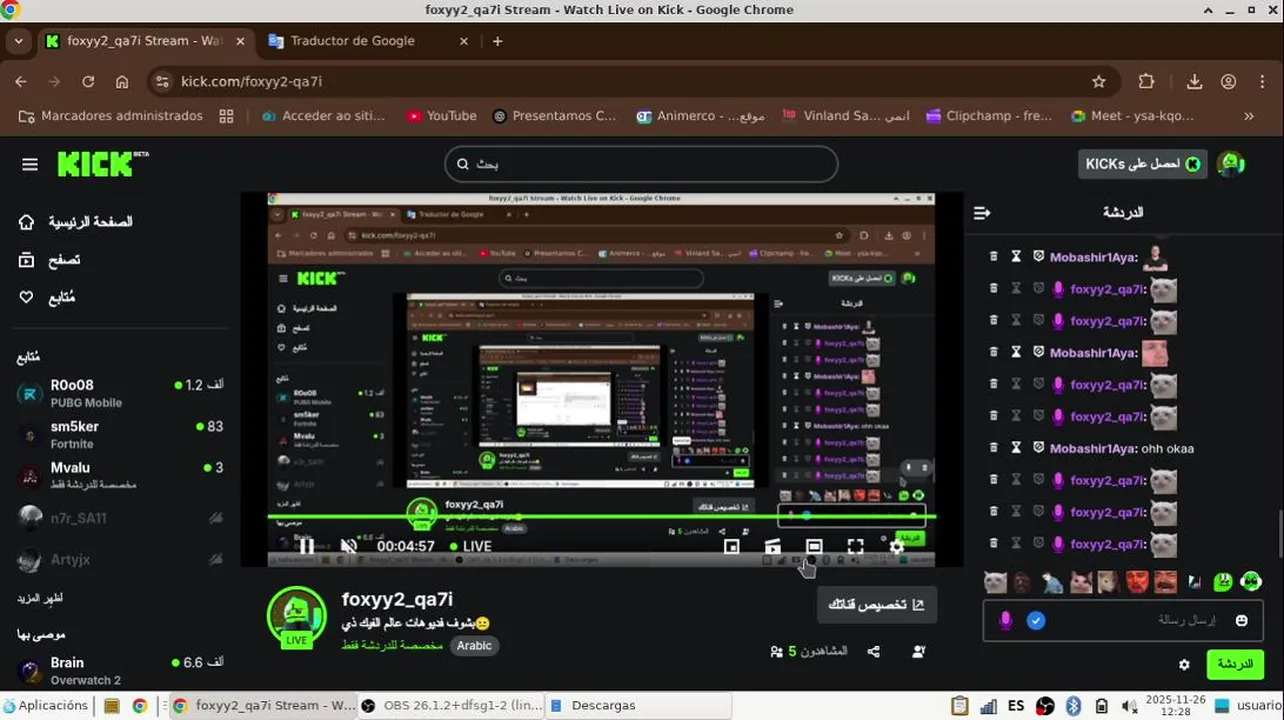The width and height of the screenshot is (1284, 720).
Task: Insert the first cat emote from quick bar
Action: click(995, 582)
